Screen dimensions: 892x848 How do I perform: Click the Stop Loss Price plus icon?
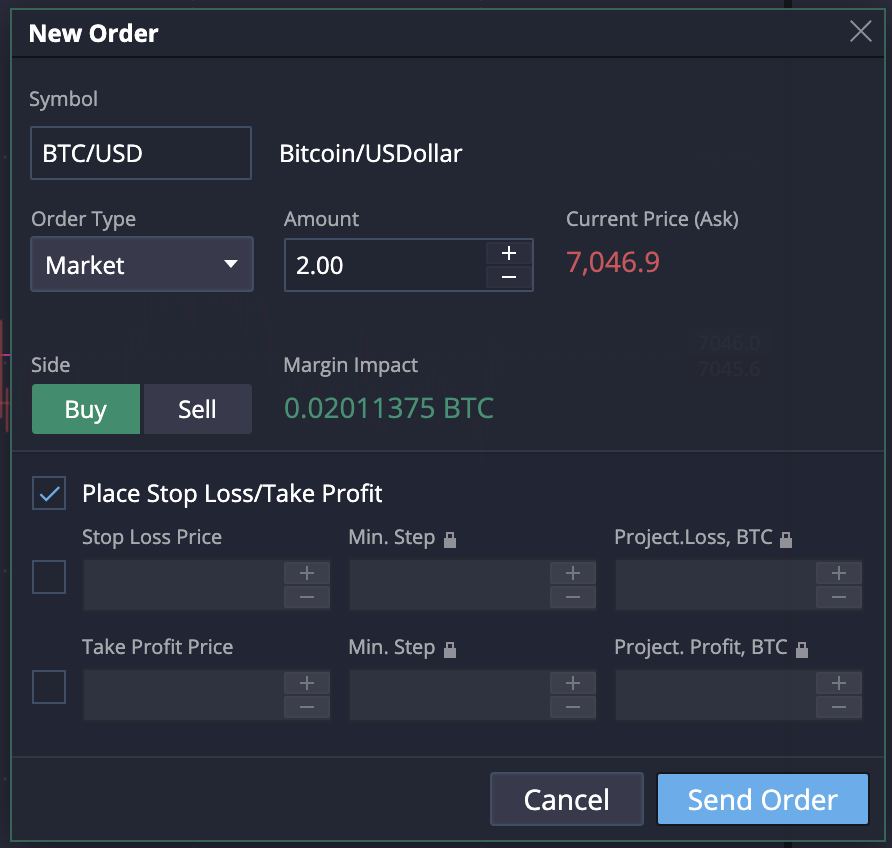tap(307, 573)
